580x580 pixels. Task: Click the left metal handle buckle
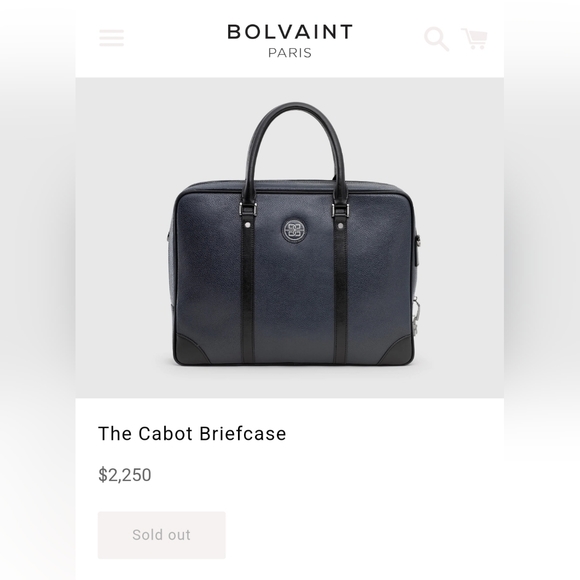248,209
